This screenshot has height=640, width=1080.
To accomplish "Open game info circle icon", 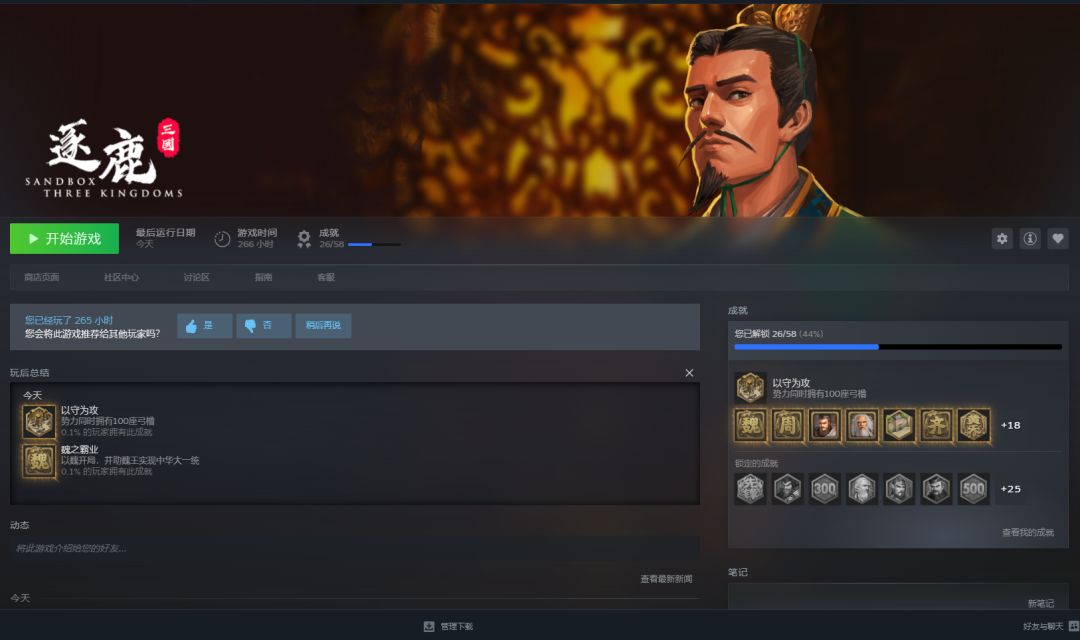I will tap(1030, 238).
